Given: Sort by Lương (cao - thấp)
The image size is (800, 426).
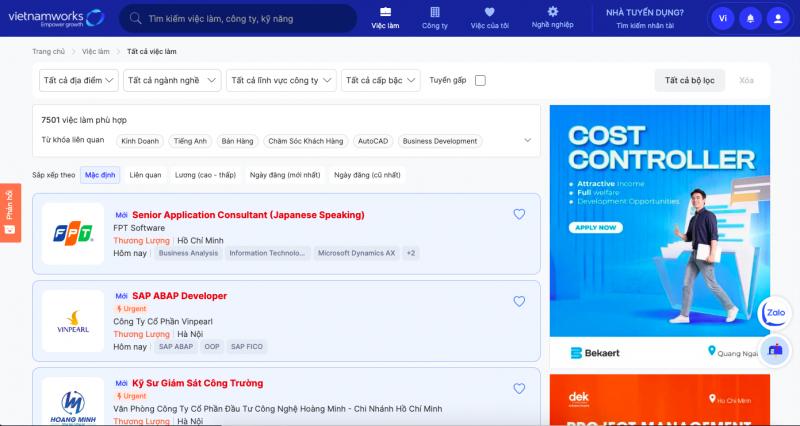Looking at the screenshot, I should 206,175.
